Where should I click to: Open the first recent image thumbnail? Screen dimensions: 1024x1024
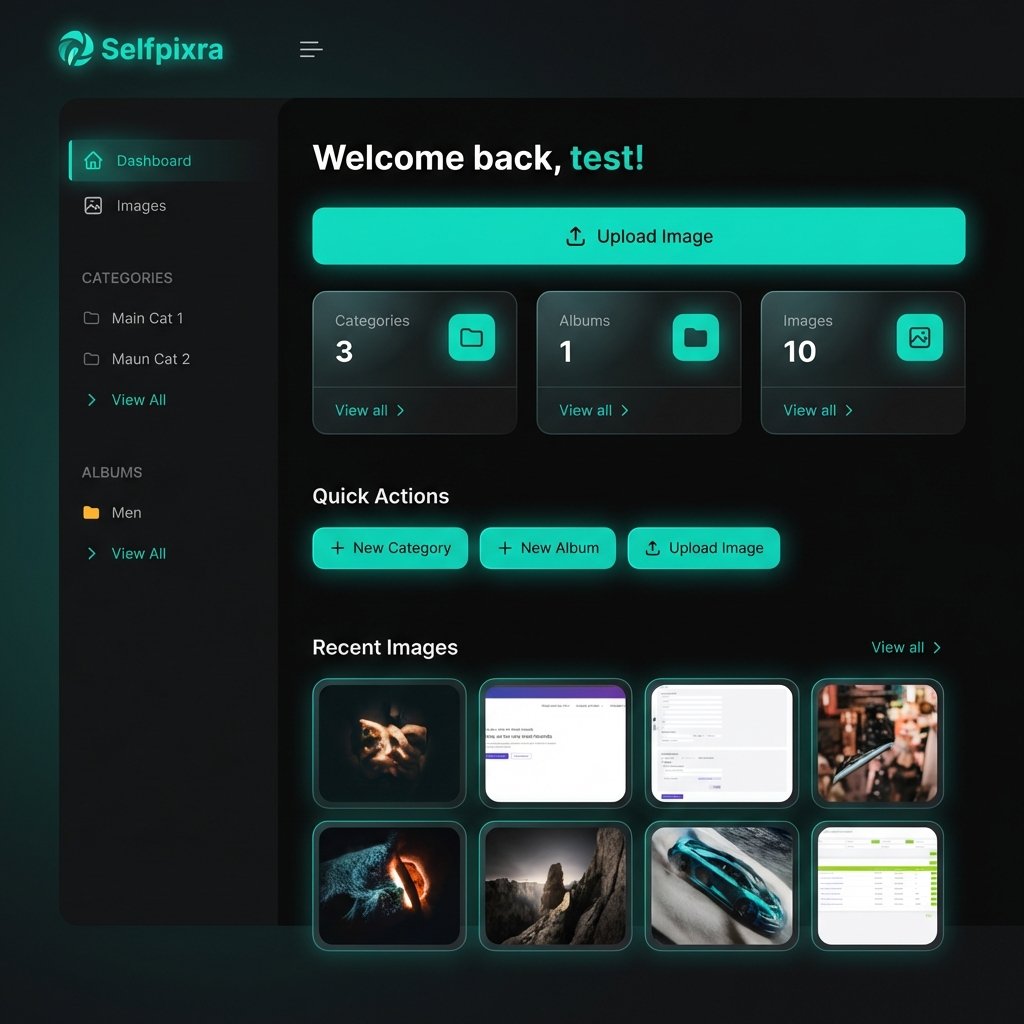coord(389,742)
